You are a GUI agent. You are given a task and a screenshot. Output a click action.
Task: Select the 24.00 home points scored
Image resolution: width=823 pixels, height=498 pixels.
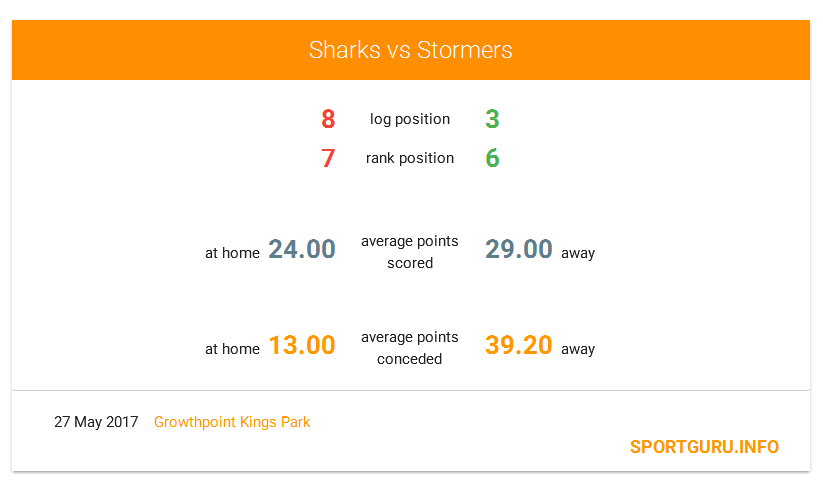[302, 249]
